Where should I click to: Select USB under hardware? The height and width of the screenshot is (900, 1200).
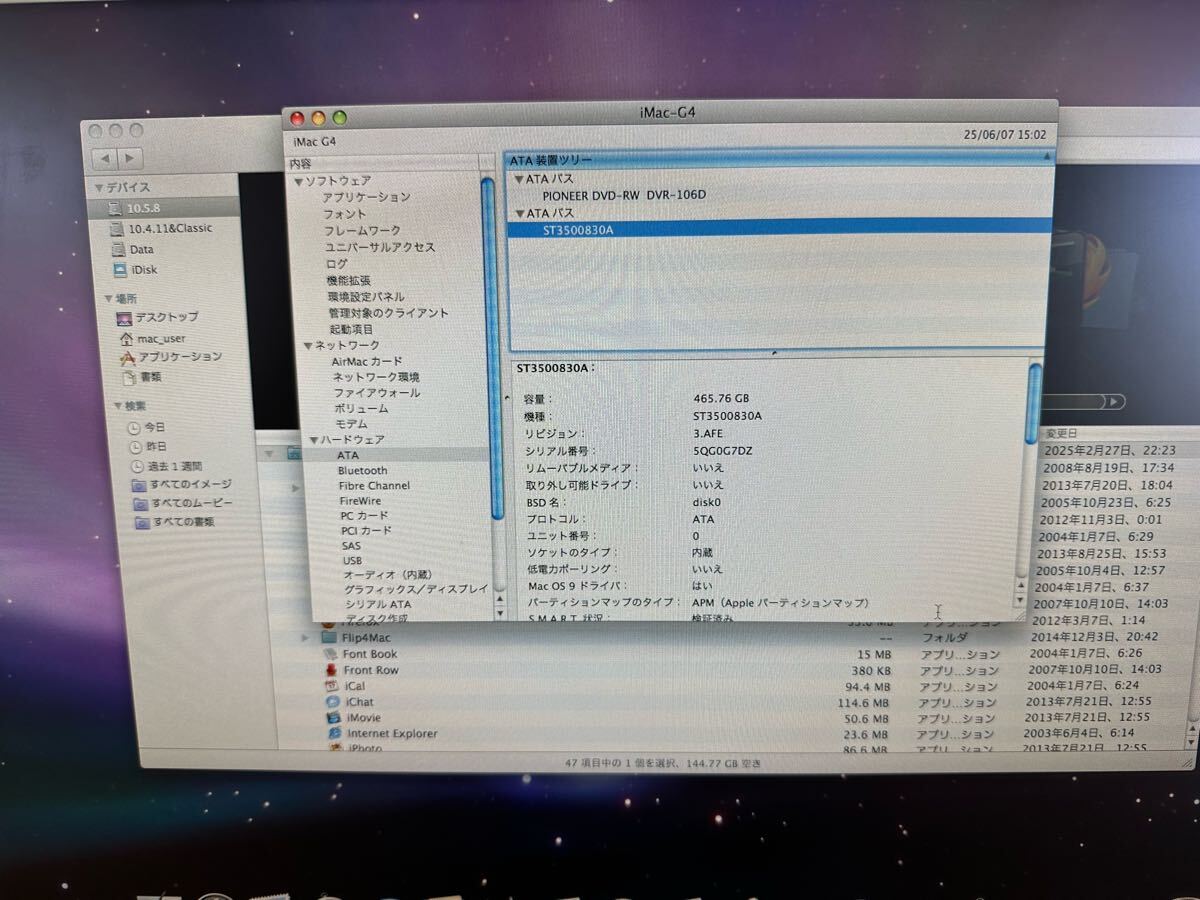click(x=352, y=561)
